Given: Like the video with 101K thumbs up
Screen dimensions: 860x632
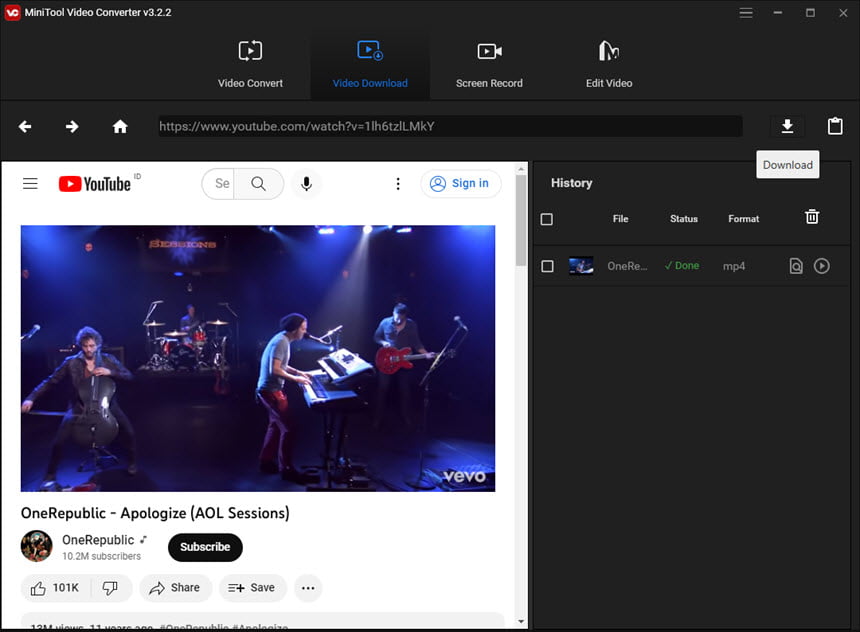Looking at the screenshot, I should (55, 588).
